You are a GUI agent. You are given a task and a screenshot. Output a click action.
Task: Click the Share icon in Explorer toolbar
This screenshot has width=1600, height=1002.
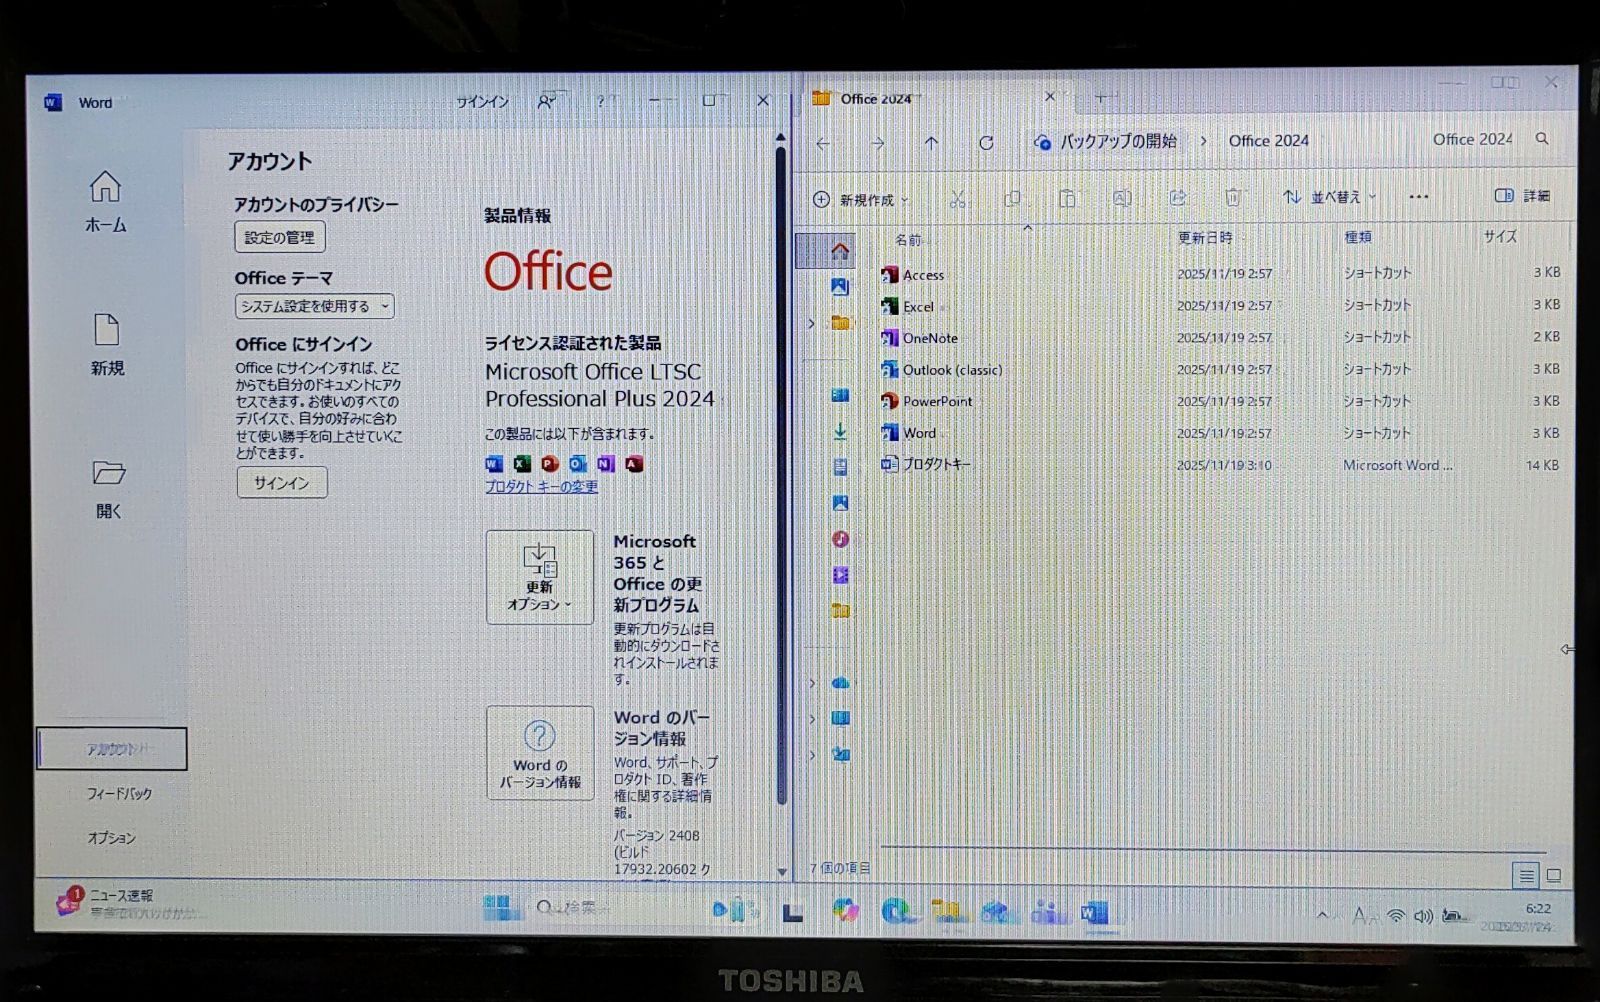1178,198
